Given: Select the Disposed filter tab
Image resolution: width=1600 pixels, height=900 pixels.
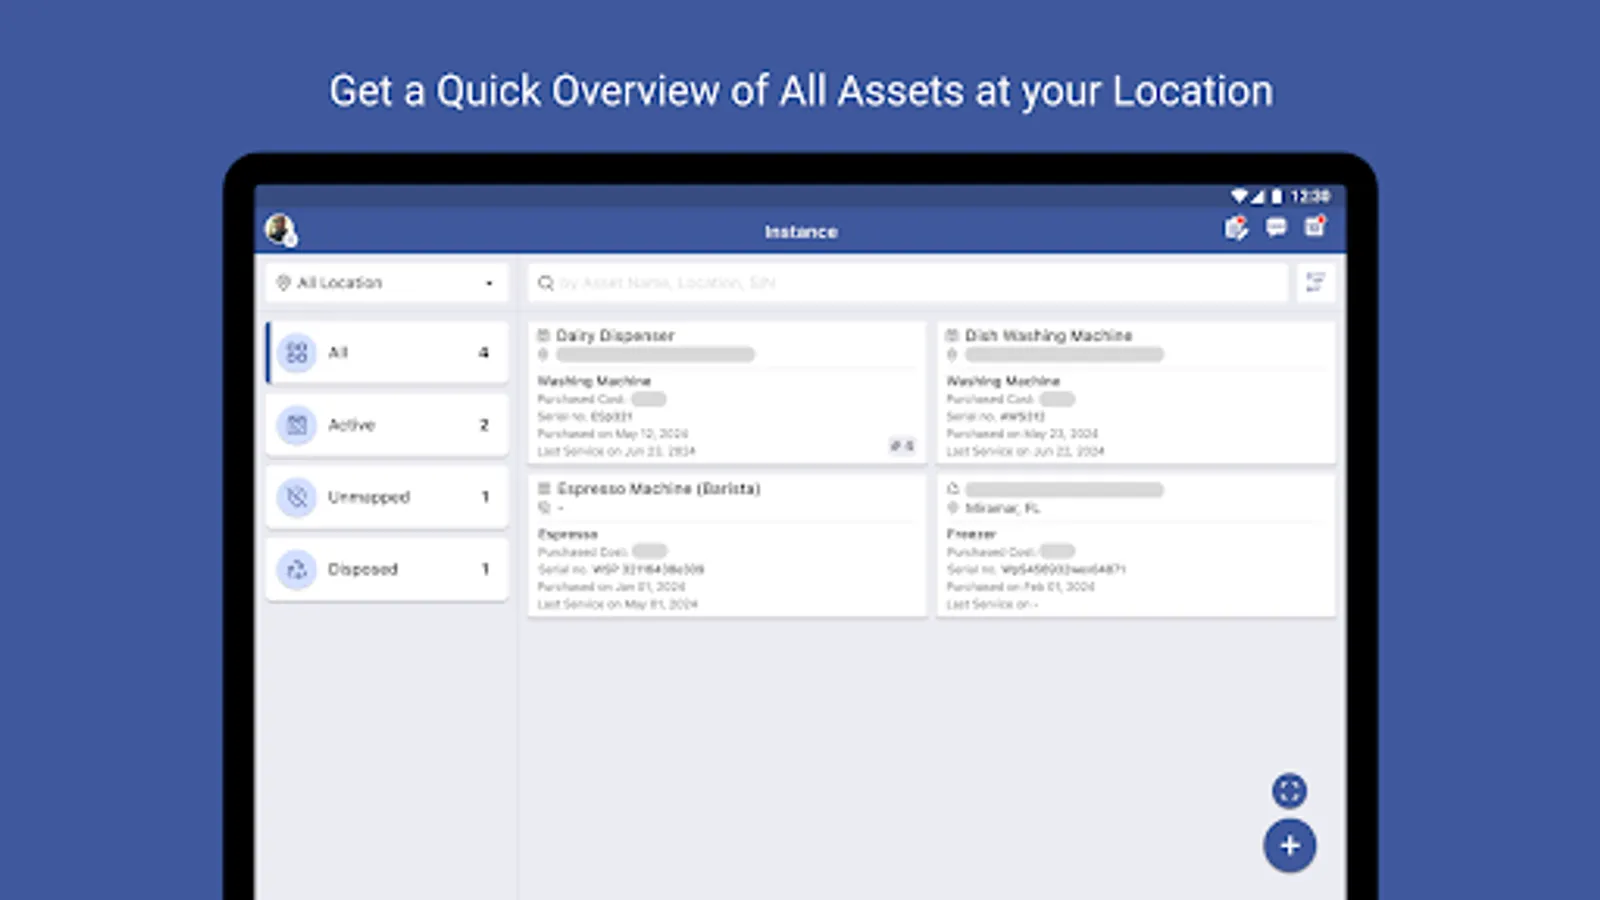Looking at the screenshot, I should (x=386, y=569).
